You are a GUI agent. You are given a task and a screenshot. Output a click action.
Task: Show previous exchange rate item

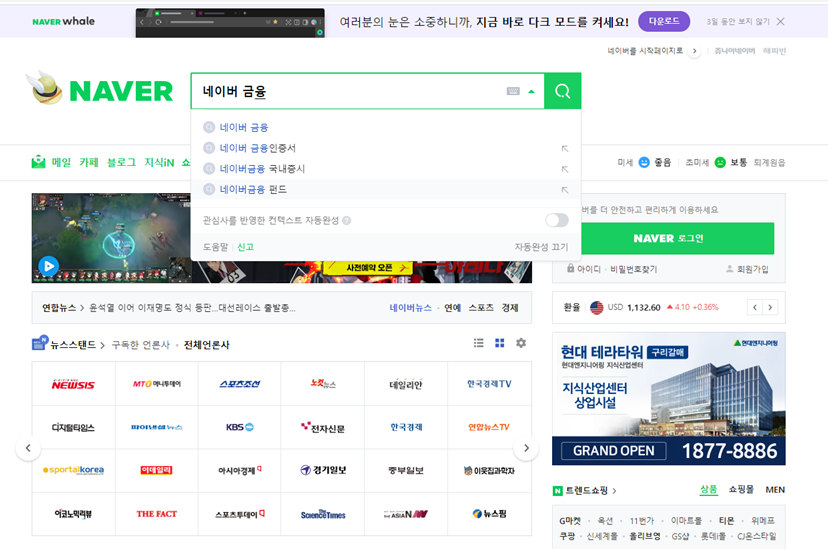[755, 307]
